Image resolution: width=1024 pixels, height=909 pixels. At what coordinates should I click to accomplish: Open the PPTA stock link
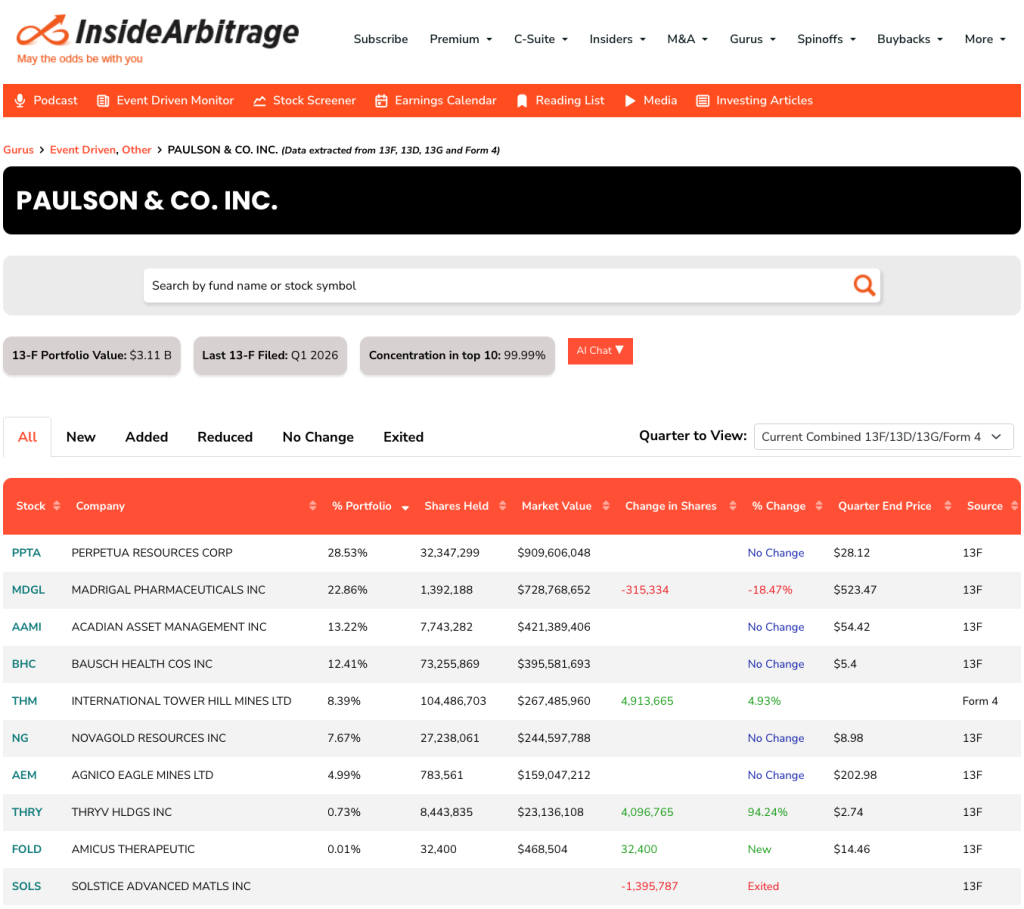pyautogui.click(x=26, y=552)
